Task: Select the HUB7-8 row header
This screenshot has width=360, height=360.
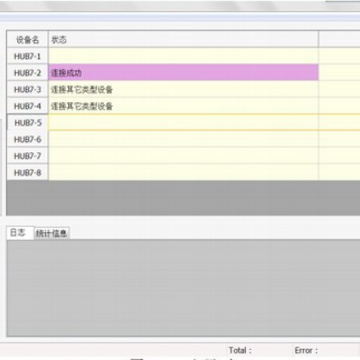Action: 27,172
